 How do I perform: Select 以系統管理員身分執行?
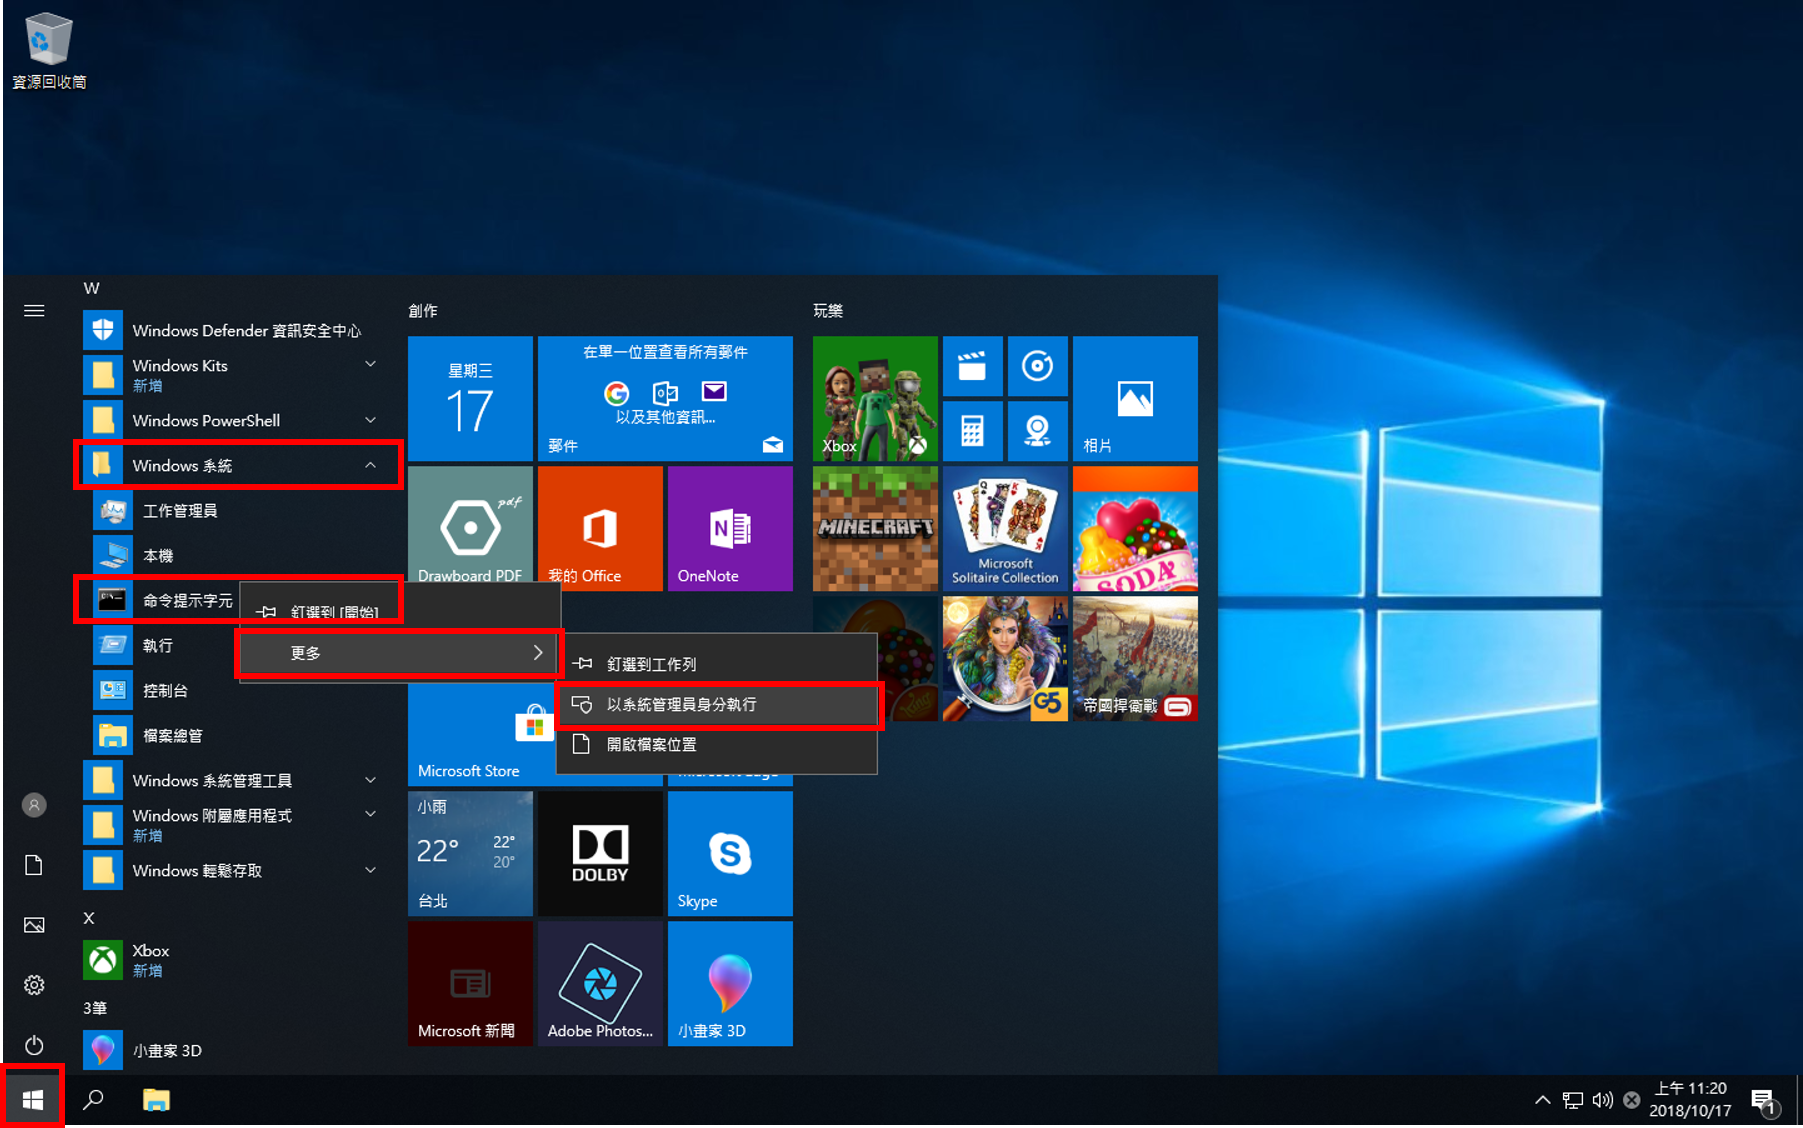716,704
